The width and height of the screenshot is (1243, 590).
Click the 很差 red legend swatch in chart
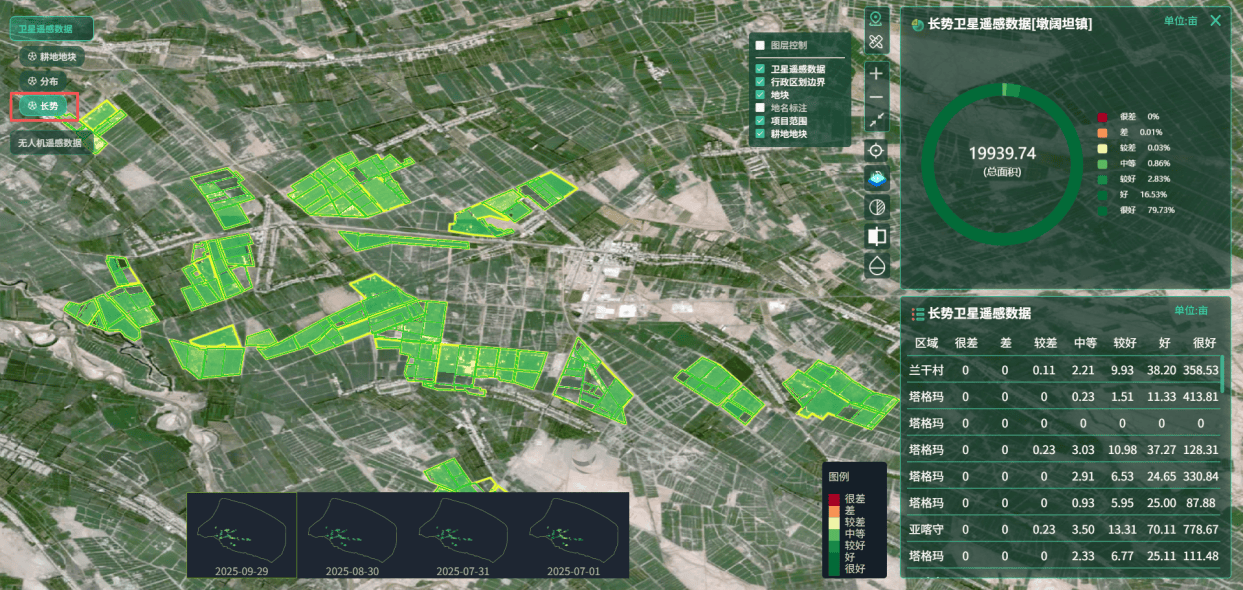pos(1102,117)
